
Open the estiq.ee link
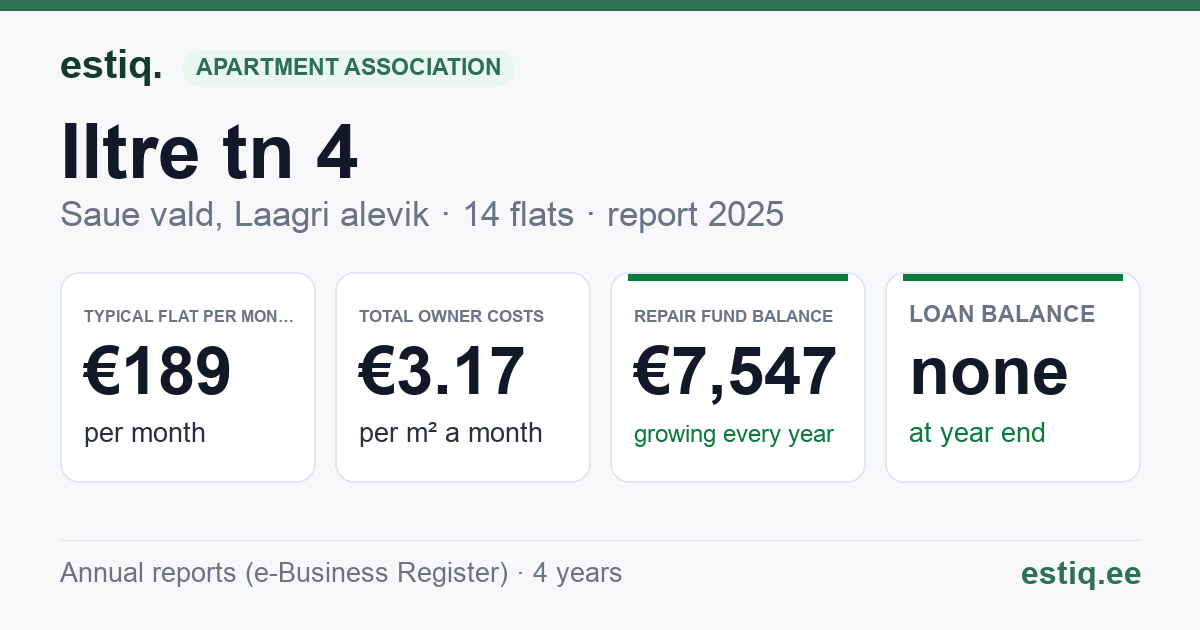1080,573
